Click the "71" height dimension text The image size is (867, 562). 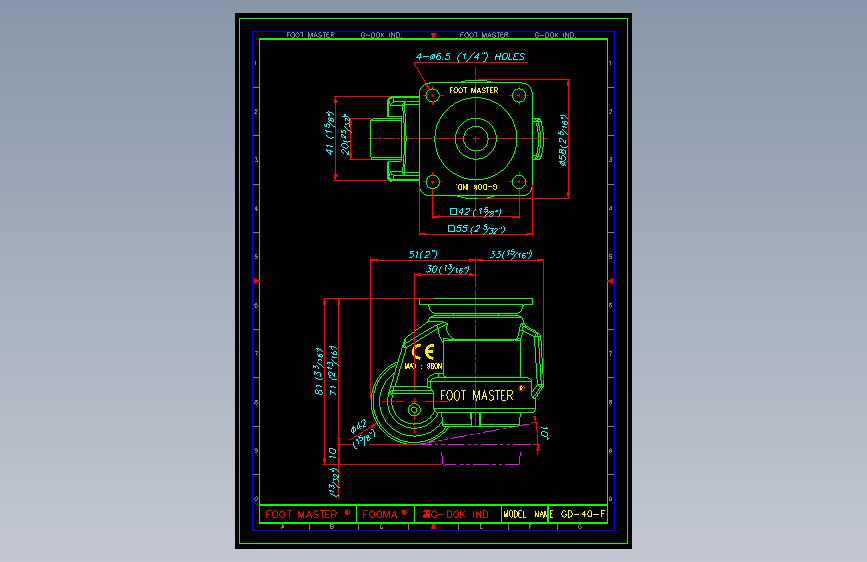[x=333, y=371]
